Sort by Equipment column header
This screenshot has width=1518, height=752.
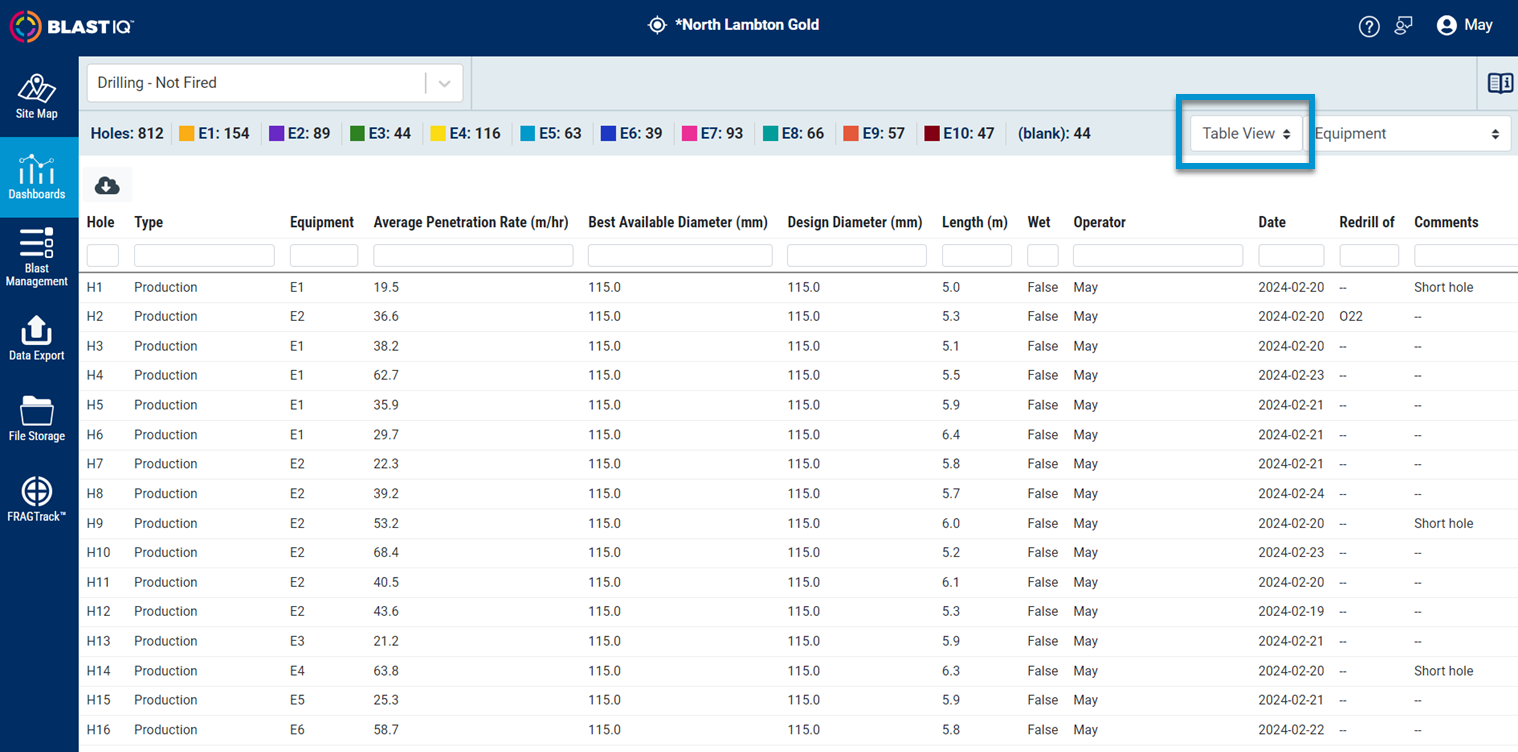322,222
